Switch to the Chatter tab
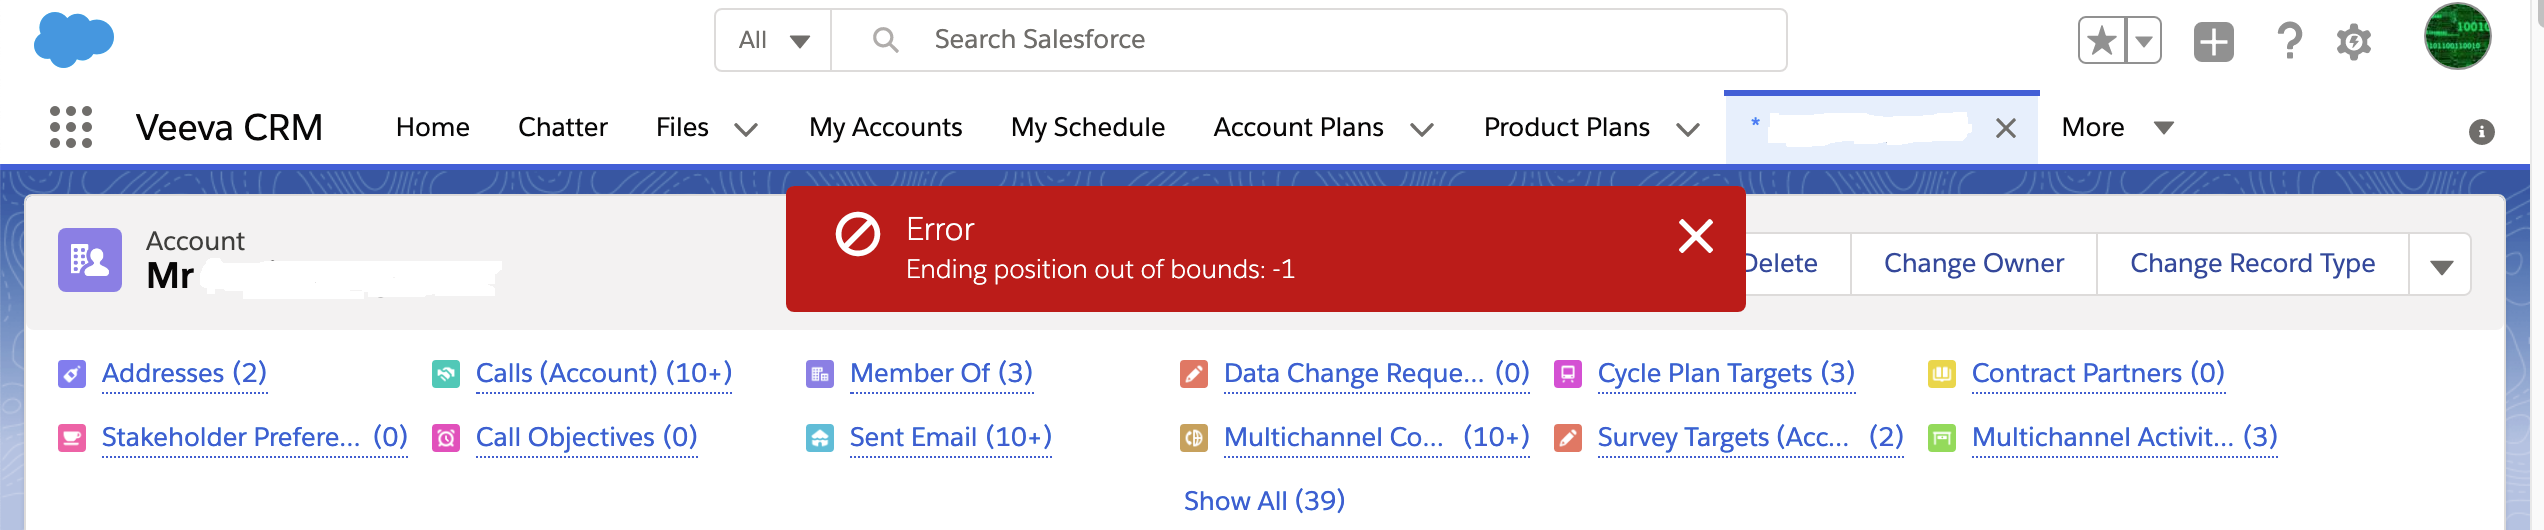 coord(562,127)
